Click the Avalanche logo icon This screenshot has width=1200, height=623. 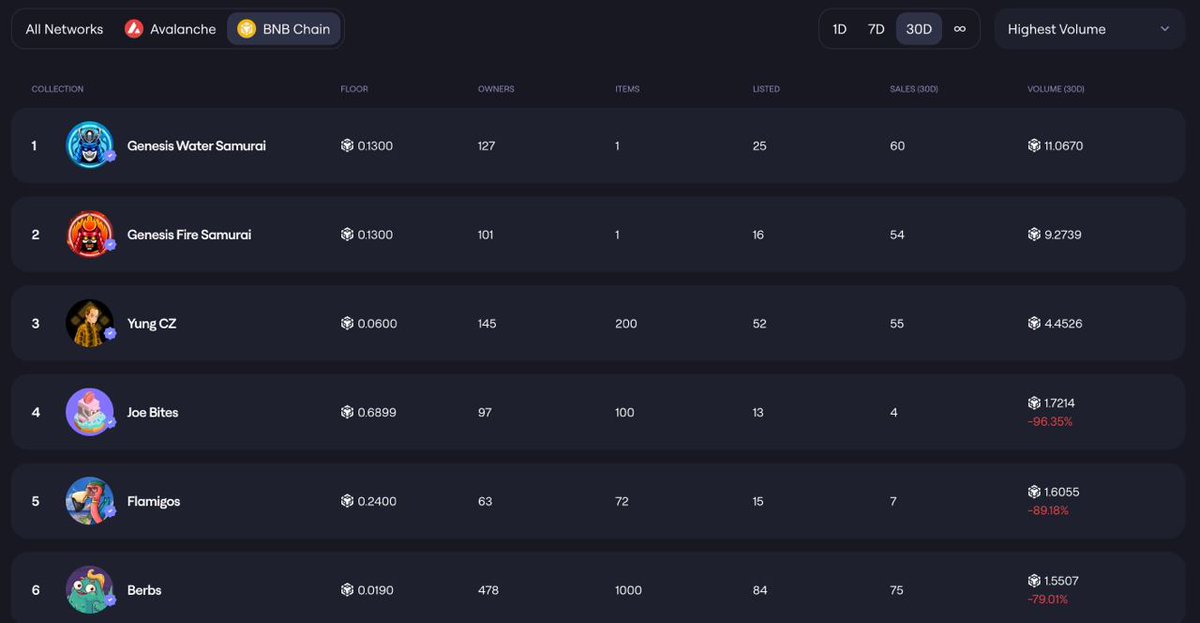pos(134,29)
